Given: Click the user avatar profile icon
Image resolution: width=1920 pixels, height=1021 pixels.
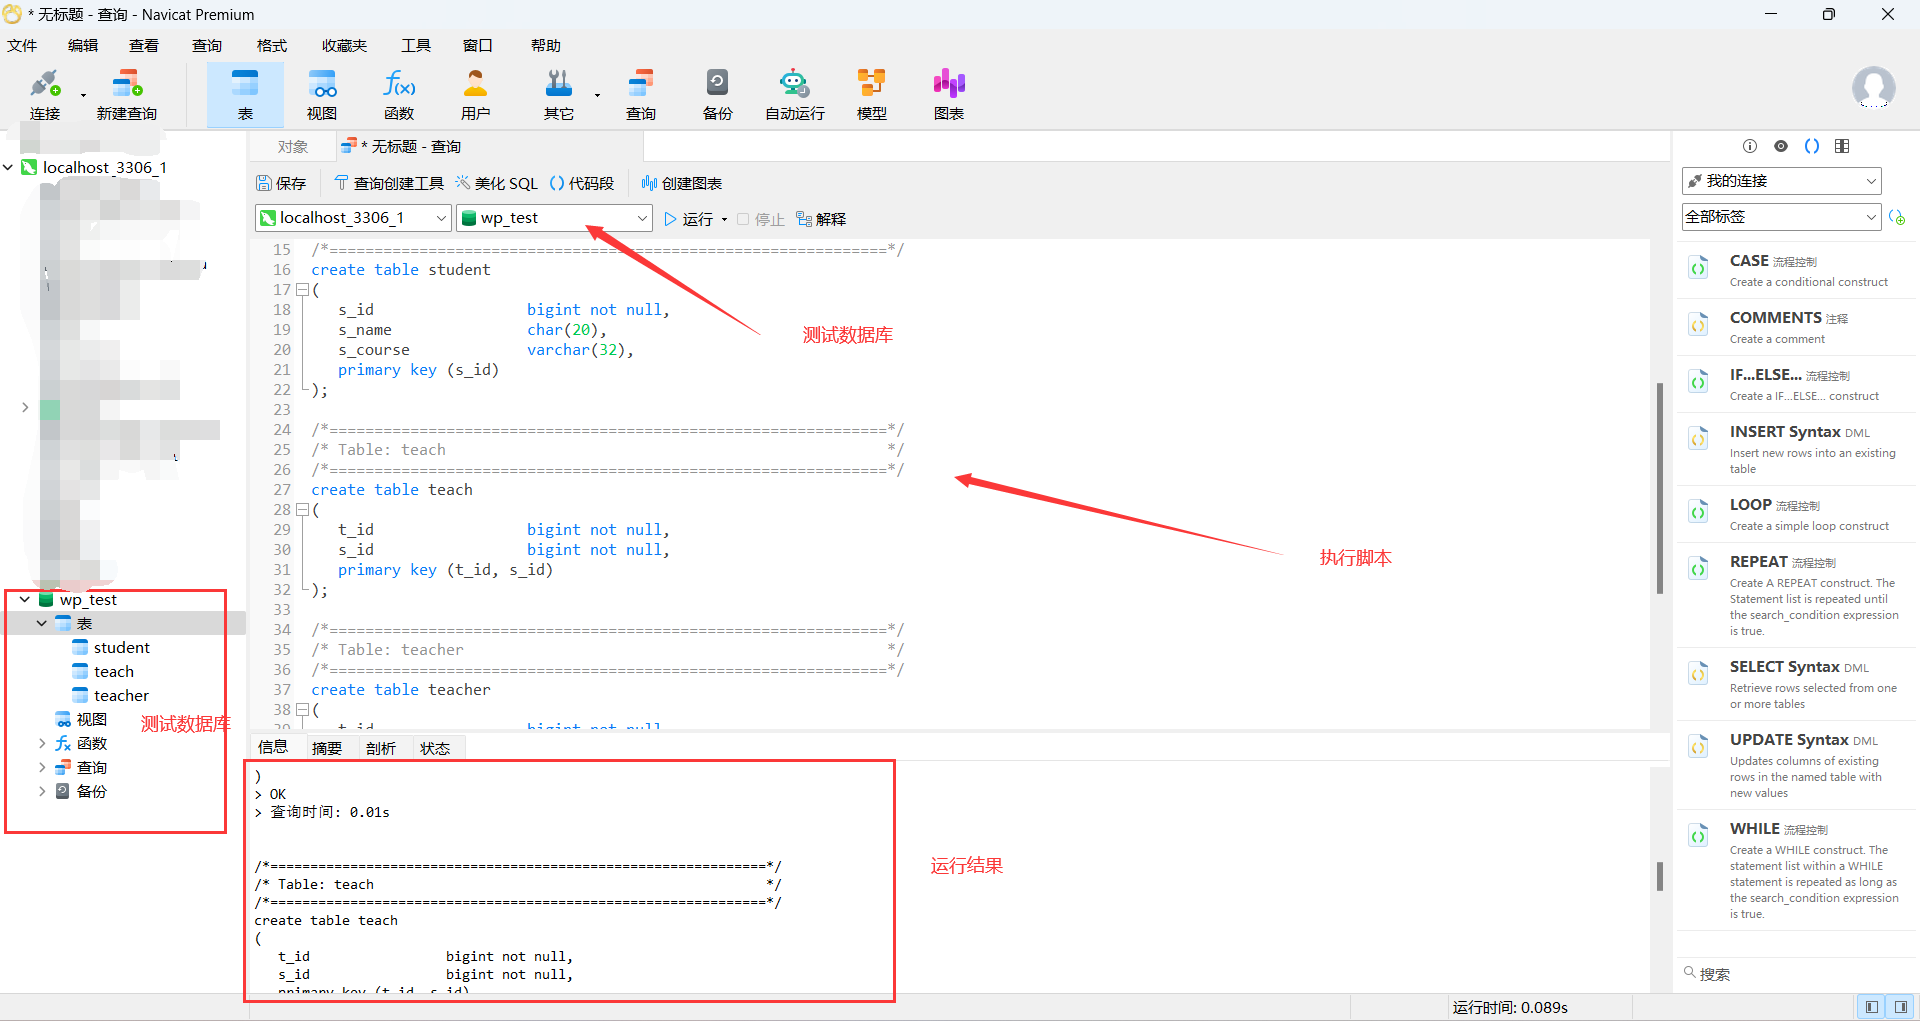Looking at the screenshot, I should click(1873, 88).
